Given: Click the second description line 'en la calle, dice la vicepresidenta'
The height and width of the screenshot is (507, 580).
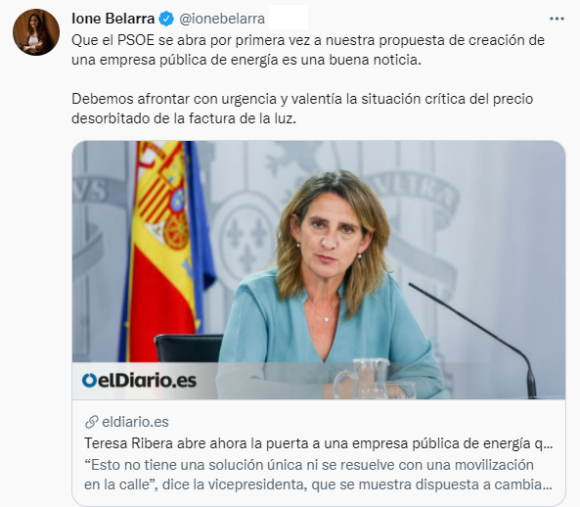Looking at the screenshot, I should pyautogui.click(x=318, y=484).
